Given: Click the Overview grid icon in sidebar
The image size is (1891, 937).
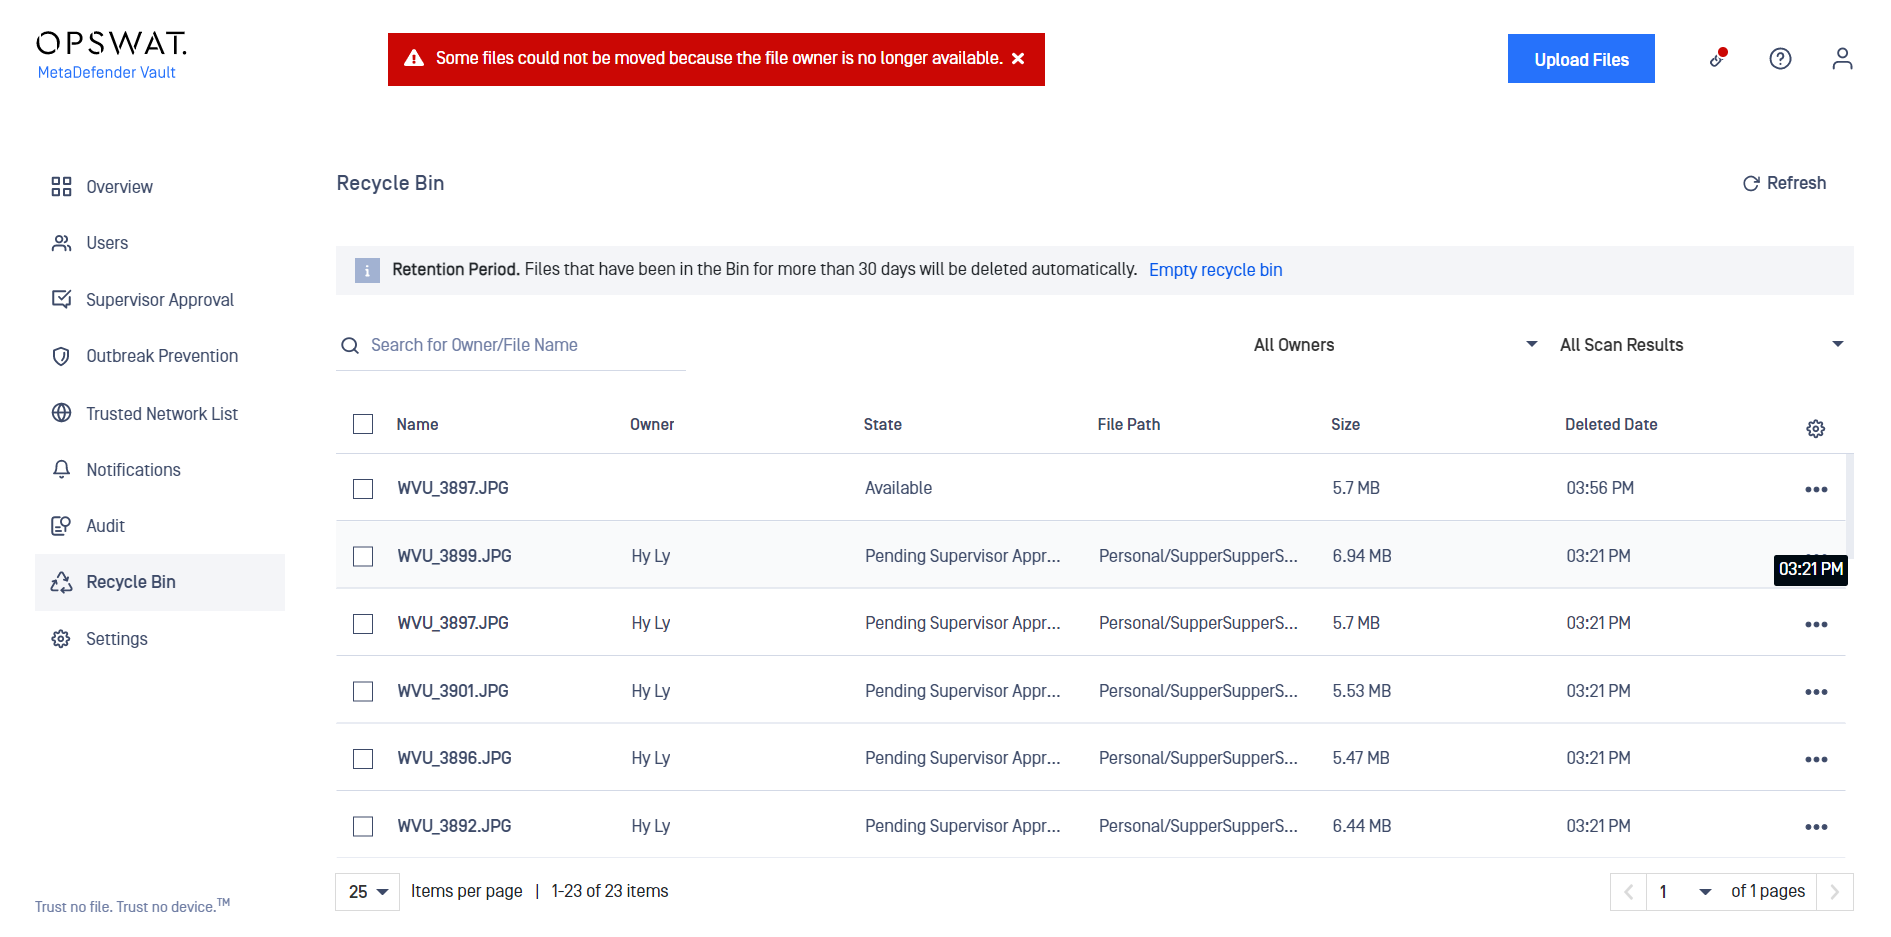Looking at the screenshot, I should coord(61,187).
